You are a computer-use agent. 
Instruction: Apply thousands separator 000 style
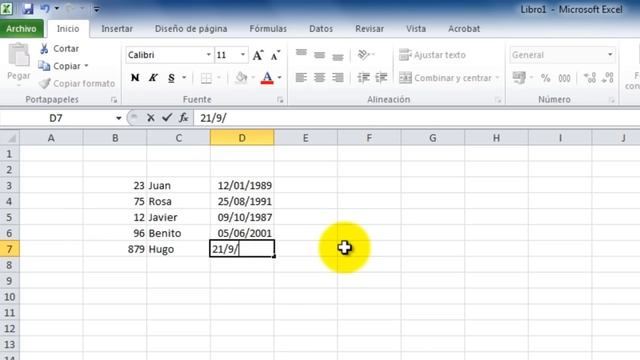tap(564, 78)
